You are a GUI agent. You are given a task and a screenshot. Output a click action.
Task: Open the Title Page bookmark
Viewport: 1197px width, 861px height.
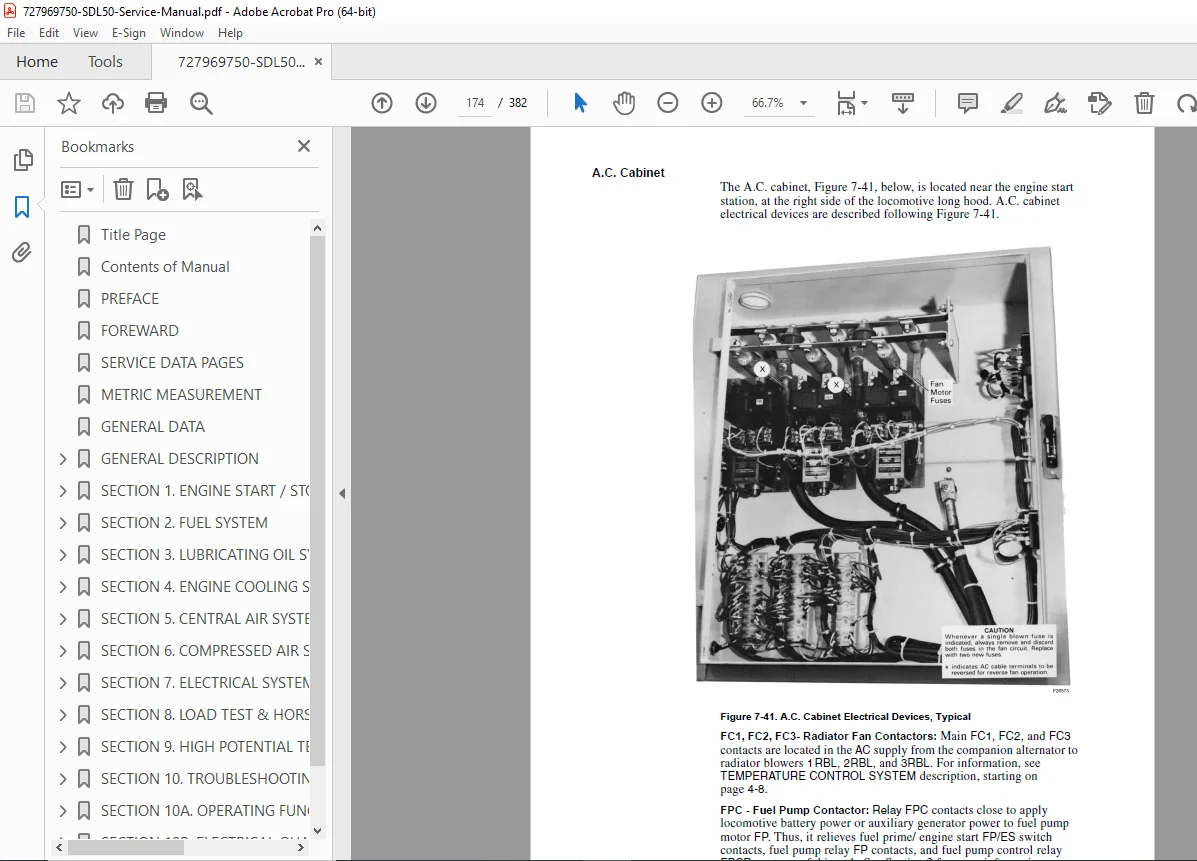click(133, 235)
